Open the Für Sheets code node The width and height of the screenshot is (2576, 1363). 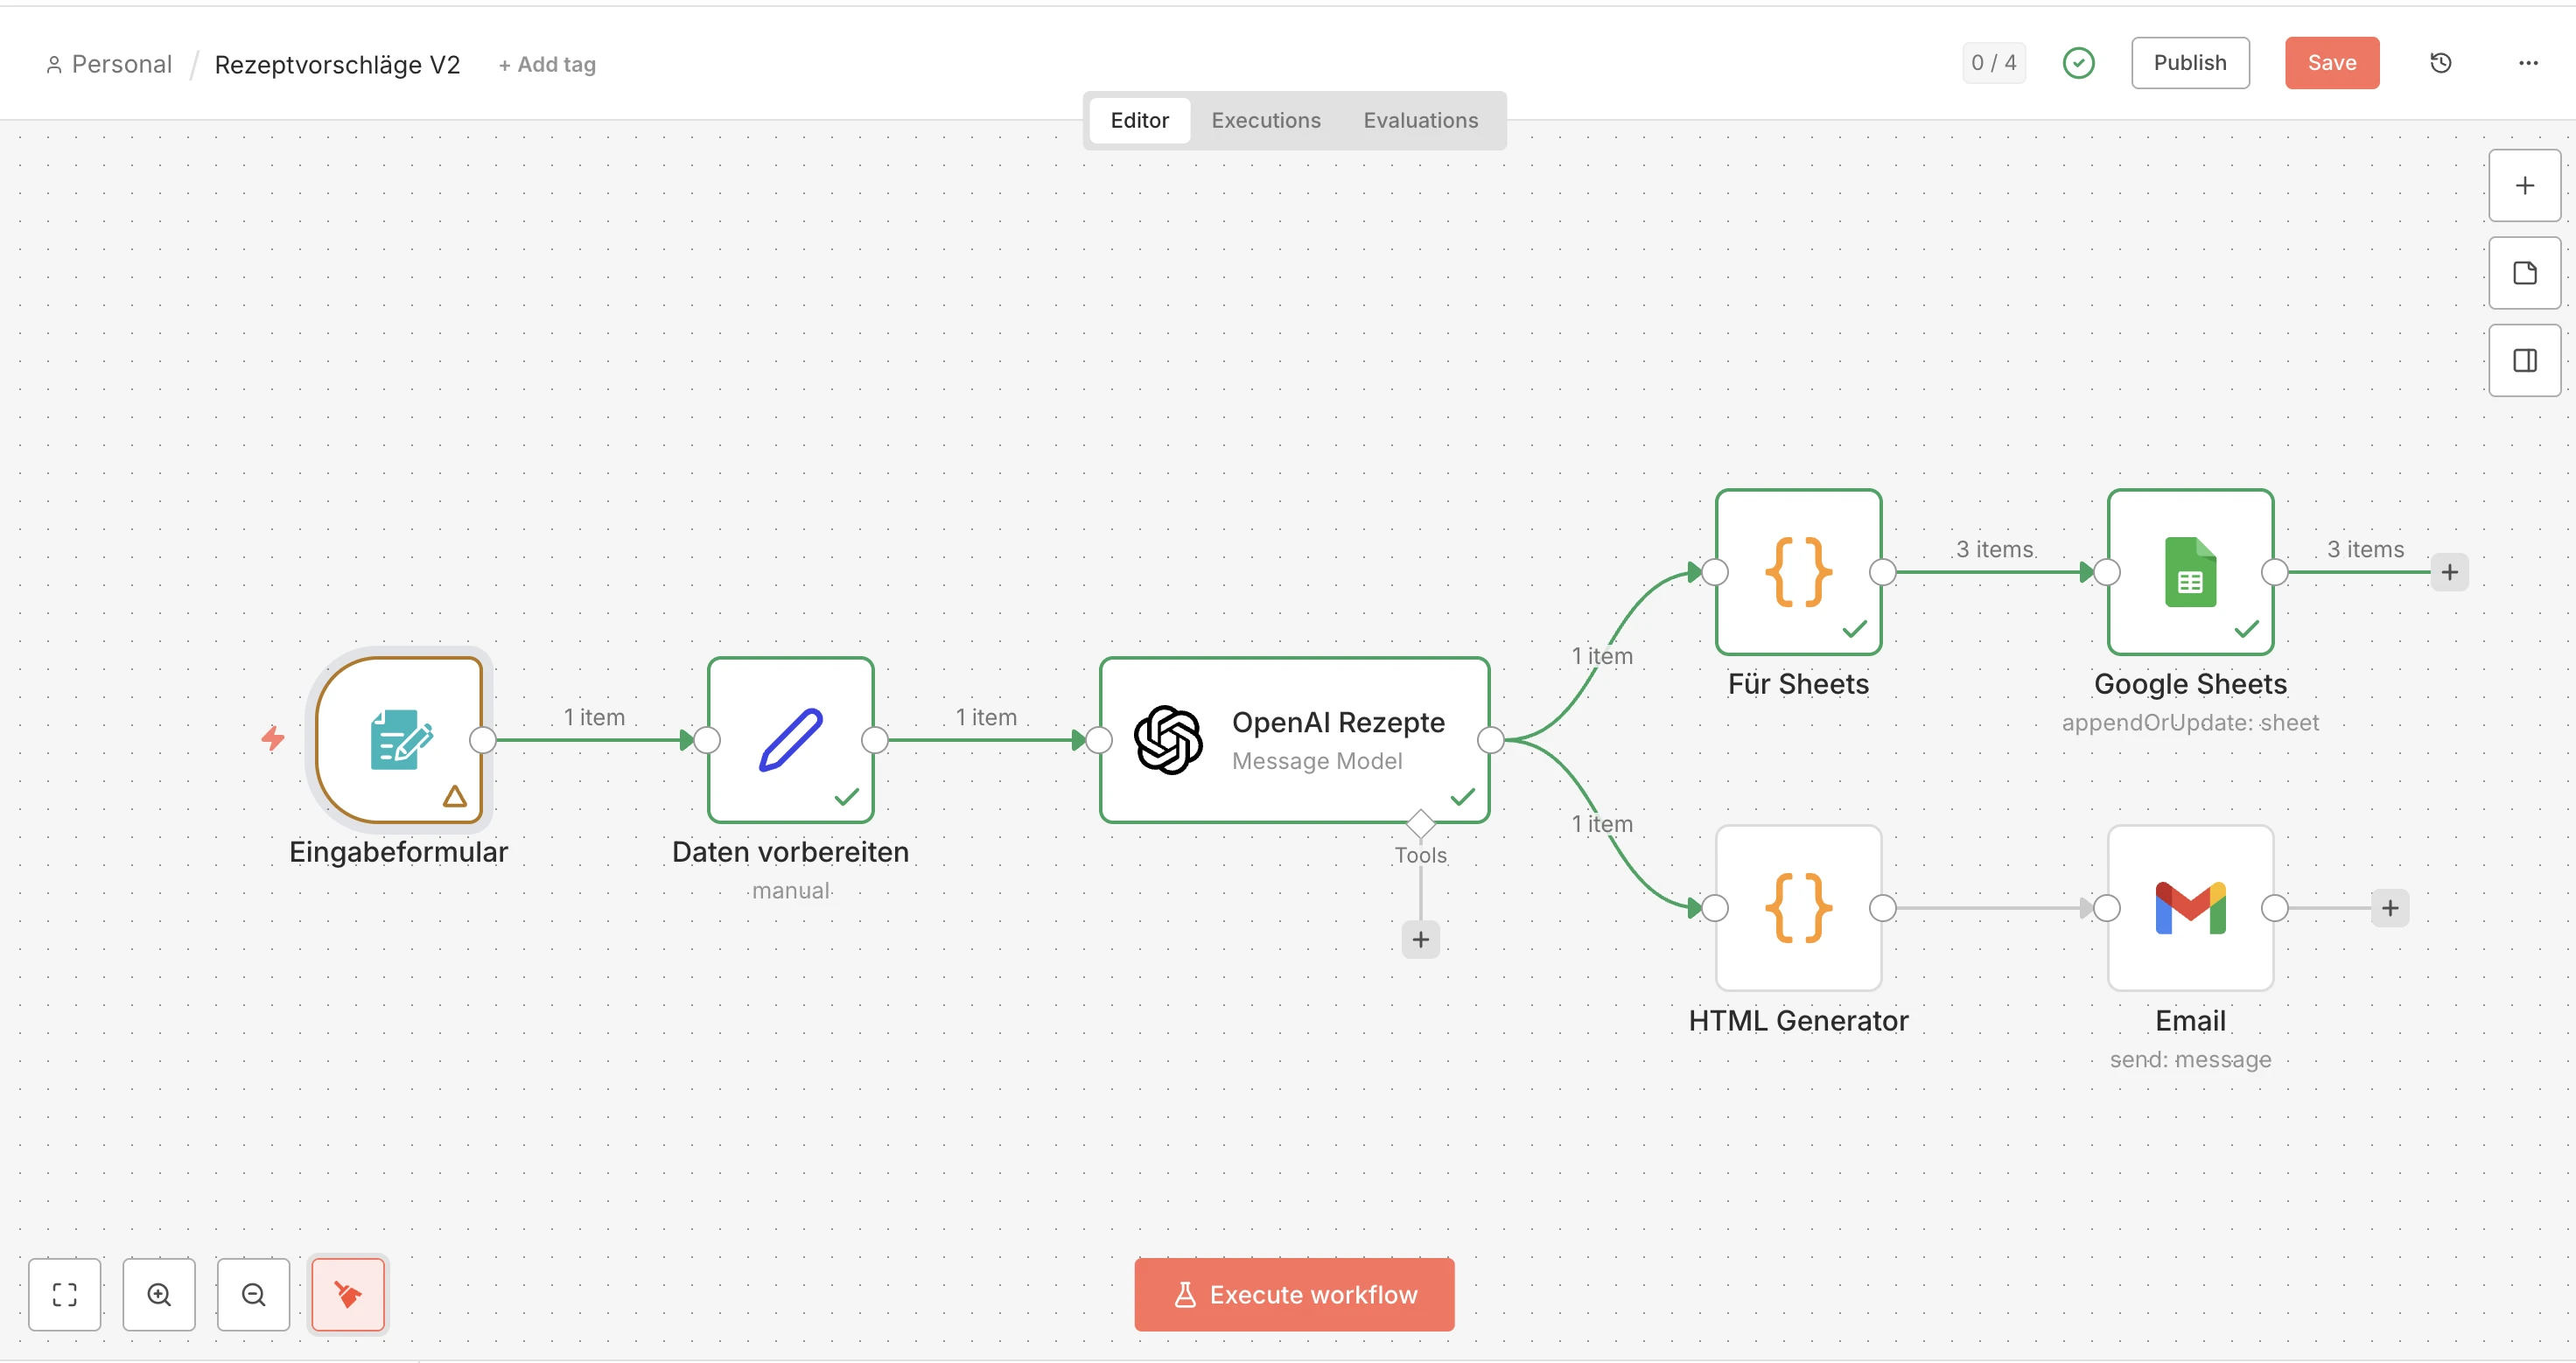[x=1797, y=572]
